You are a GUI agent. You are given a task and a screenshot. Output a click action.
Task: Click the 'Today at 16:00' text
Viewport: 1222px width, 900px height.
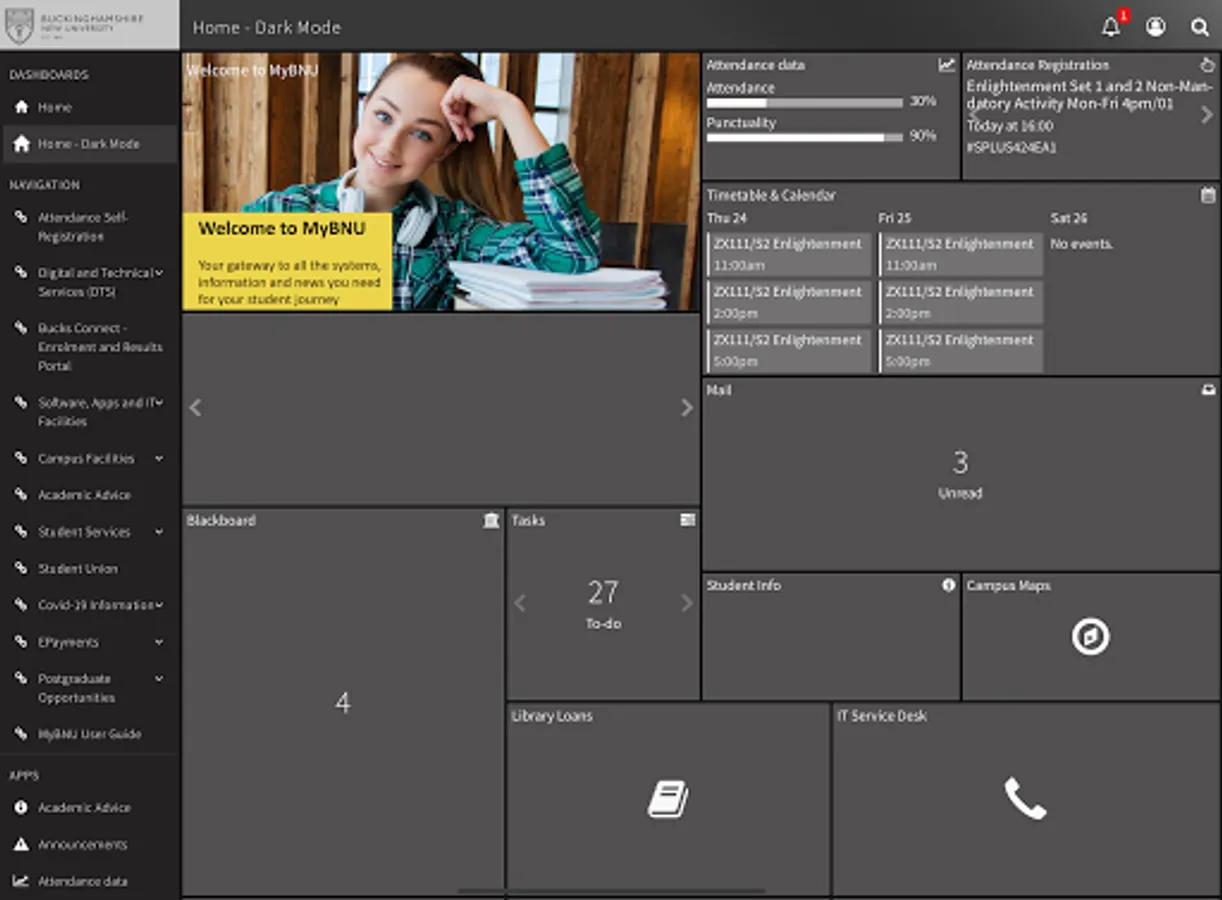(x=1009, y=126)
